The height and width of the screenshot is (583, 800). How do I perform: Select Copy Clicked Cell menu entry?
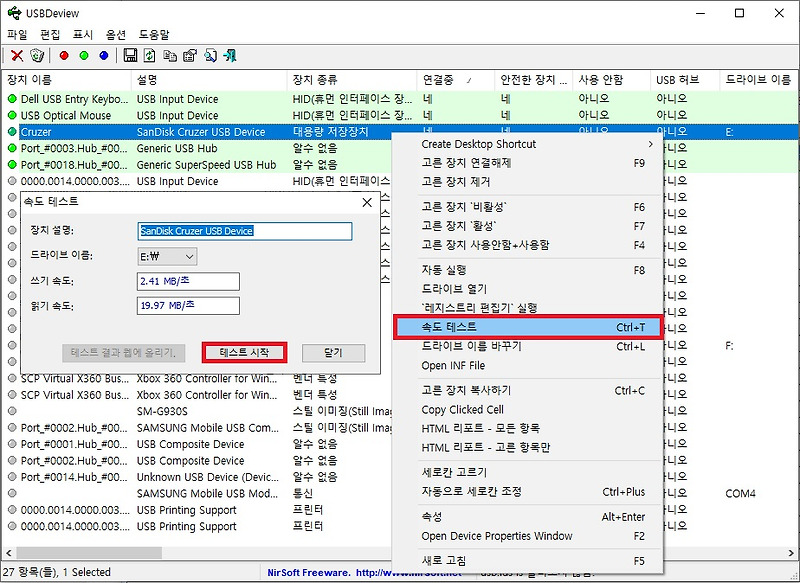(x=528, y=410)
